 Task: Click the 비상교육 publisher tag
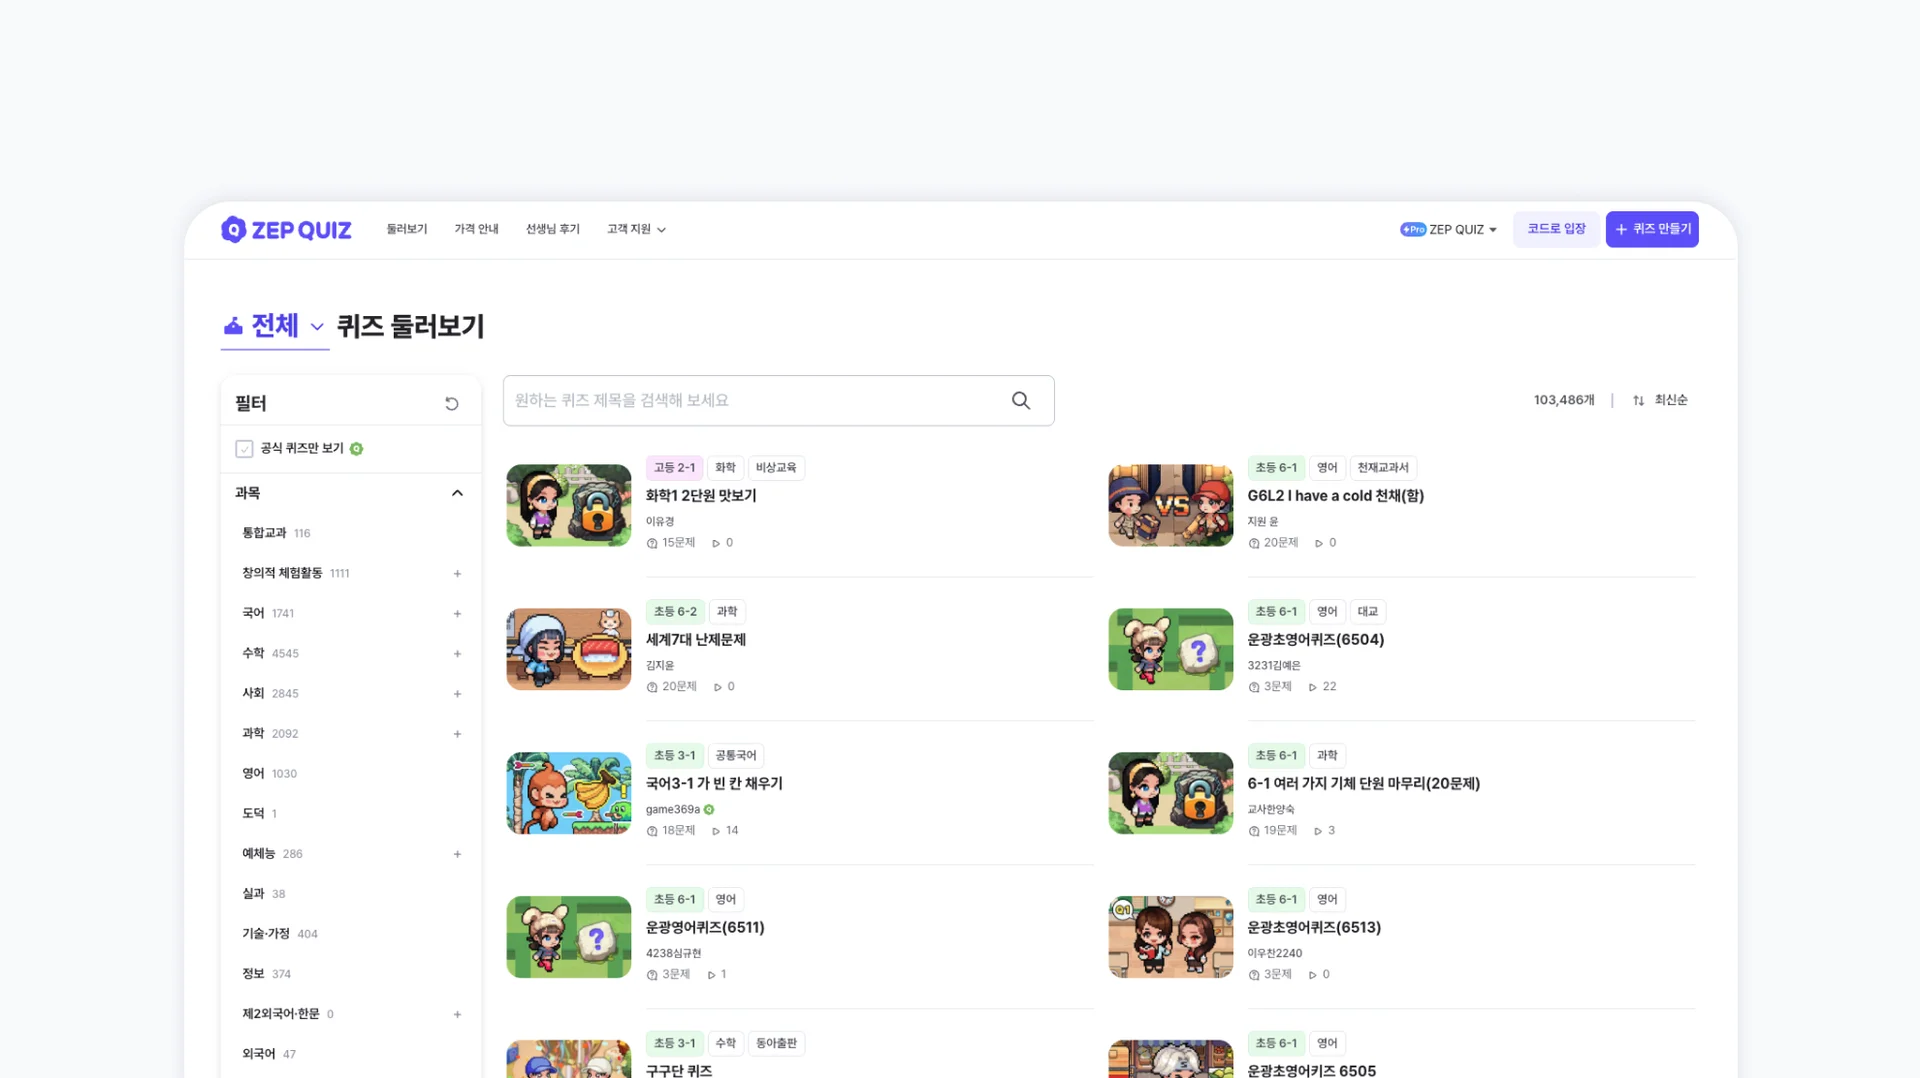coord(776,468)
